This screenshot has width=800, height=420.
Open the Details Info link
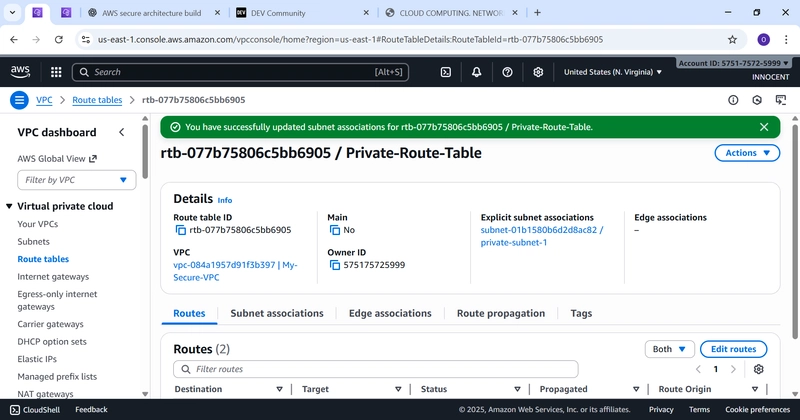click(x=224, y=200)
